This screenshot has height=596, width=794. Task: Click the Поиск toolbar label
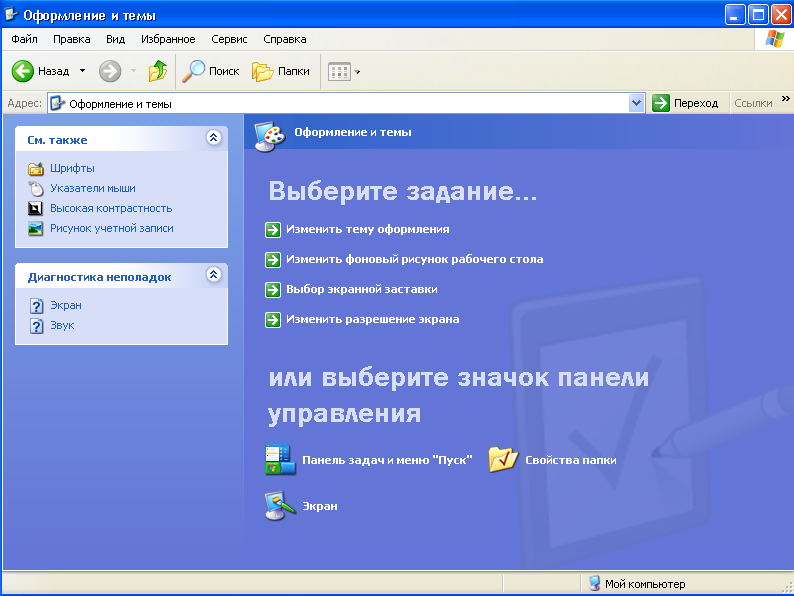click(224, 71)
